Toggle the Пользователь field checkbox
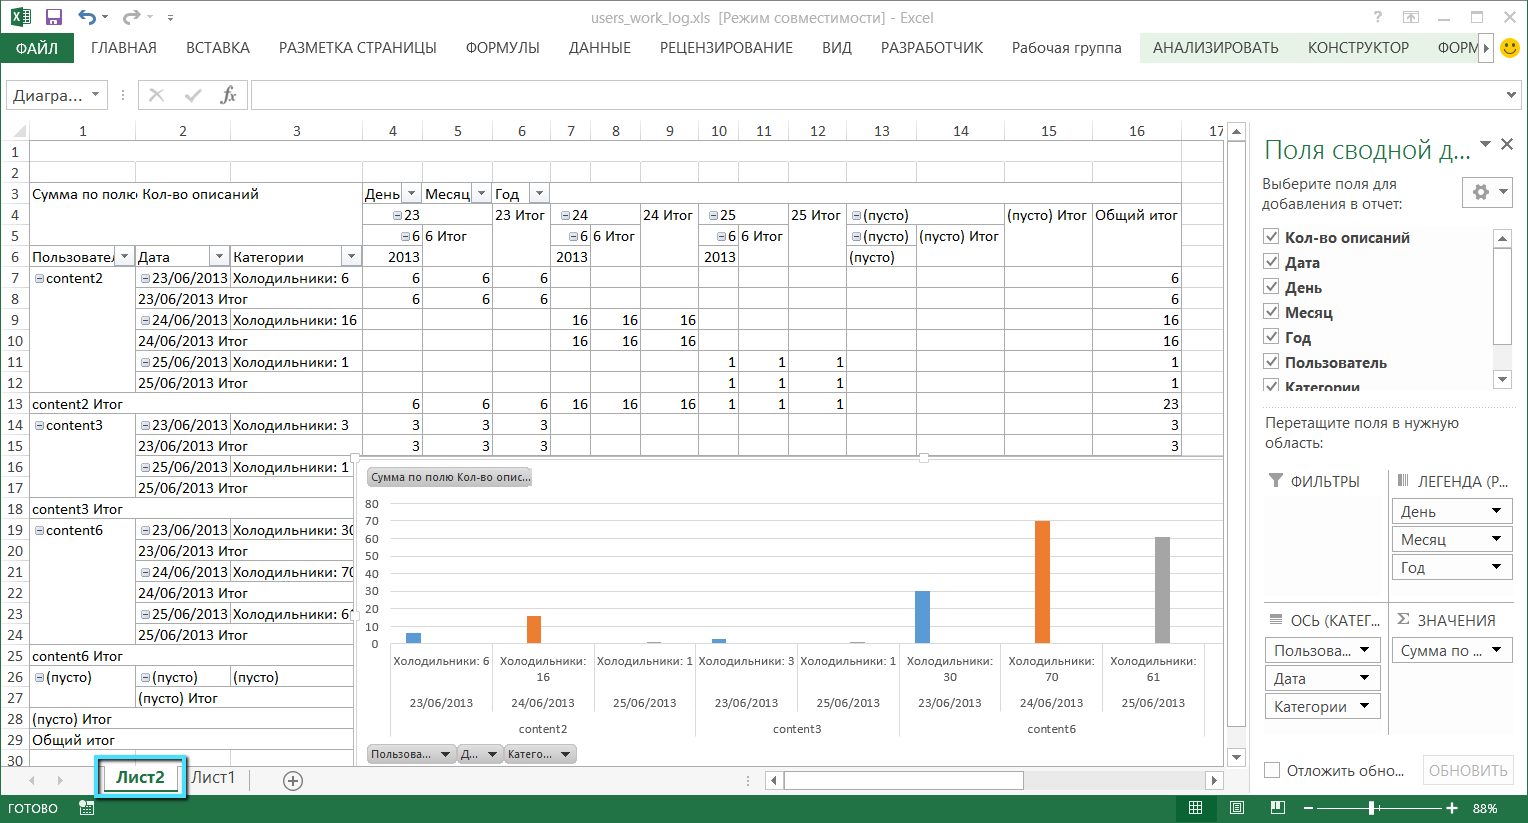The height and width of the screenshot is (823, 1528). pos(1271,361)
